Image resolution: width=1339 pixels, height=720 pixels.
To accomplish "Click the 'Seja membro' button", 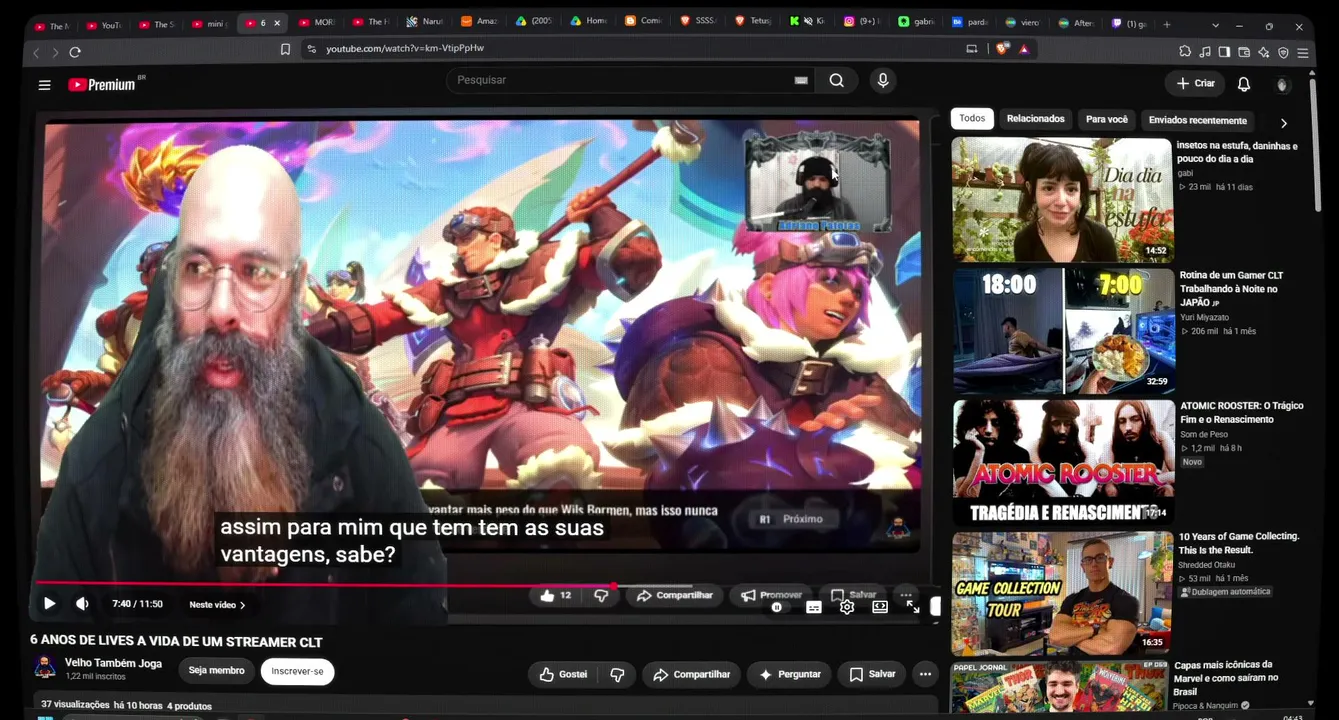I will coord(217,671).
